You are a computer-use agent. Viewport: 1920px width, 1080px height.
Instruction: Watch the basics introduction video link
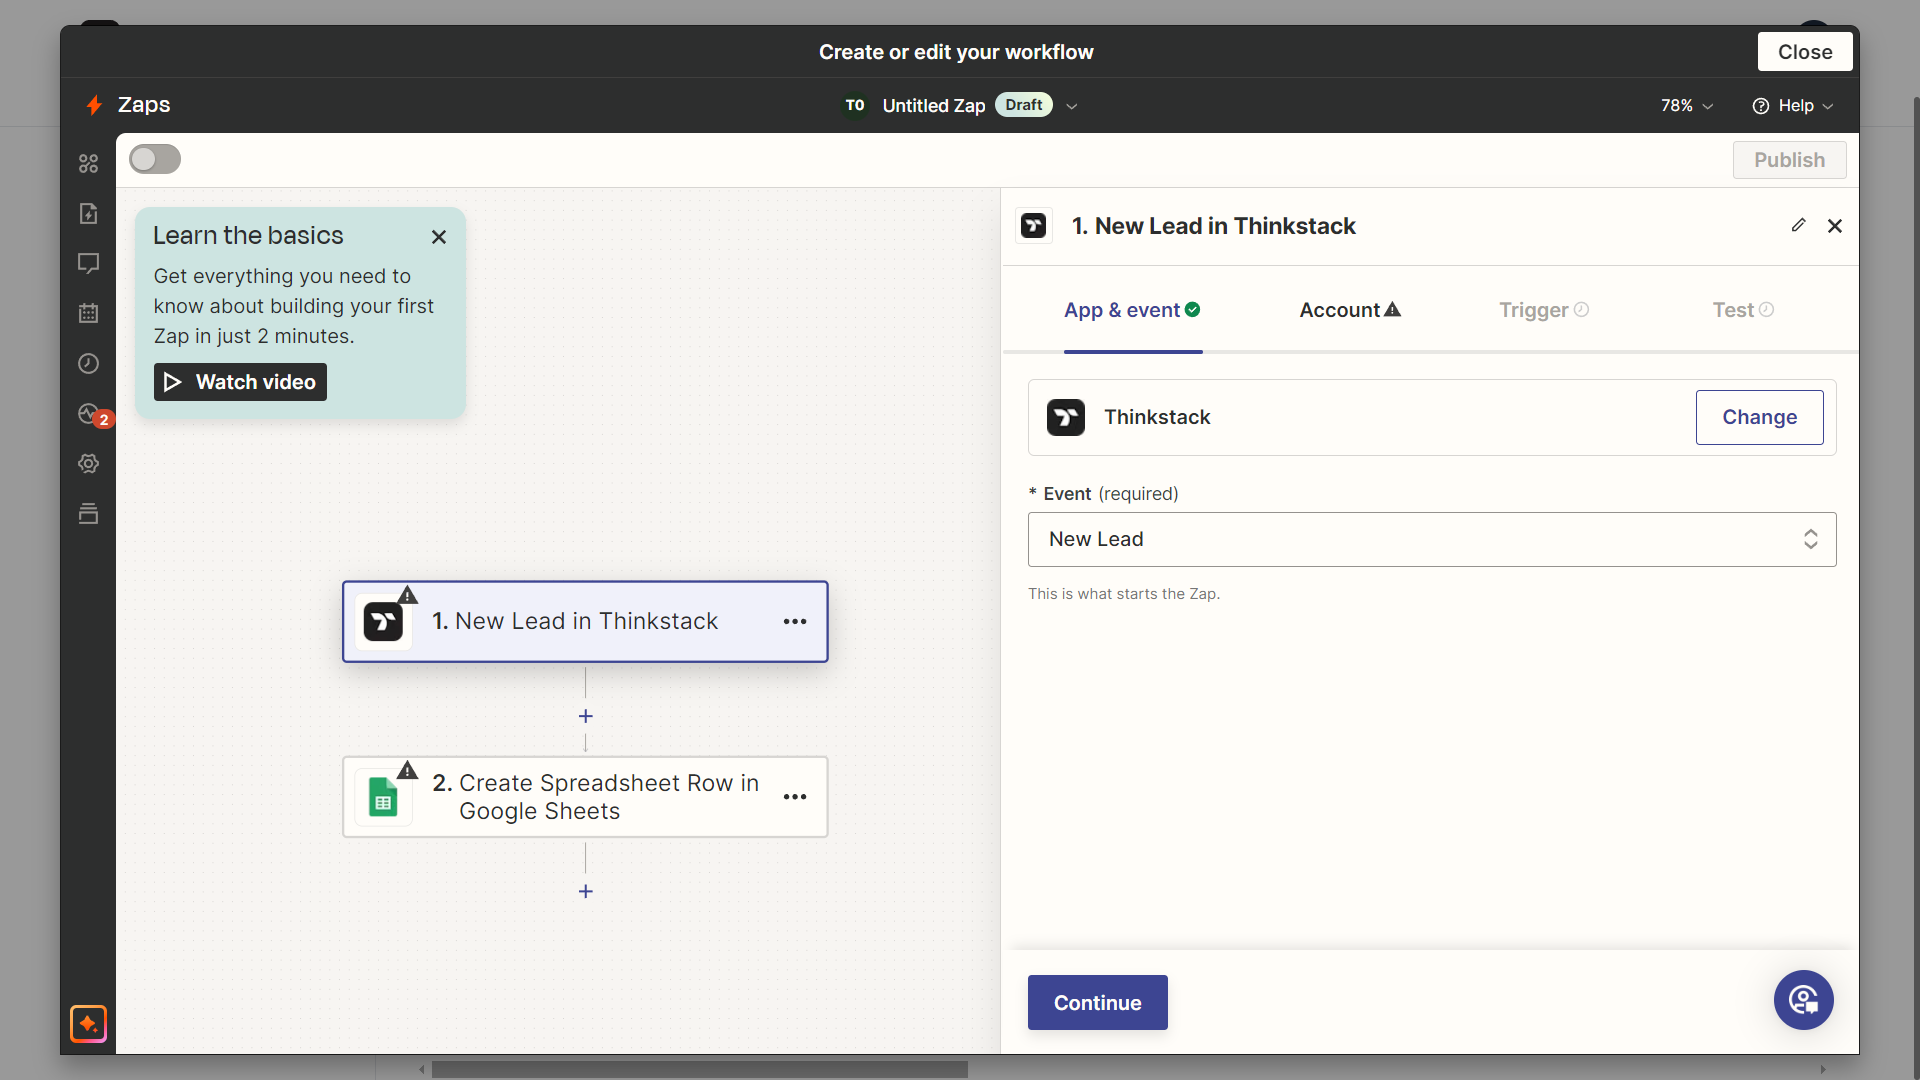click(239, 381)
